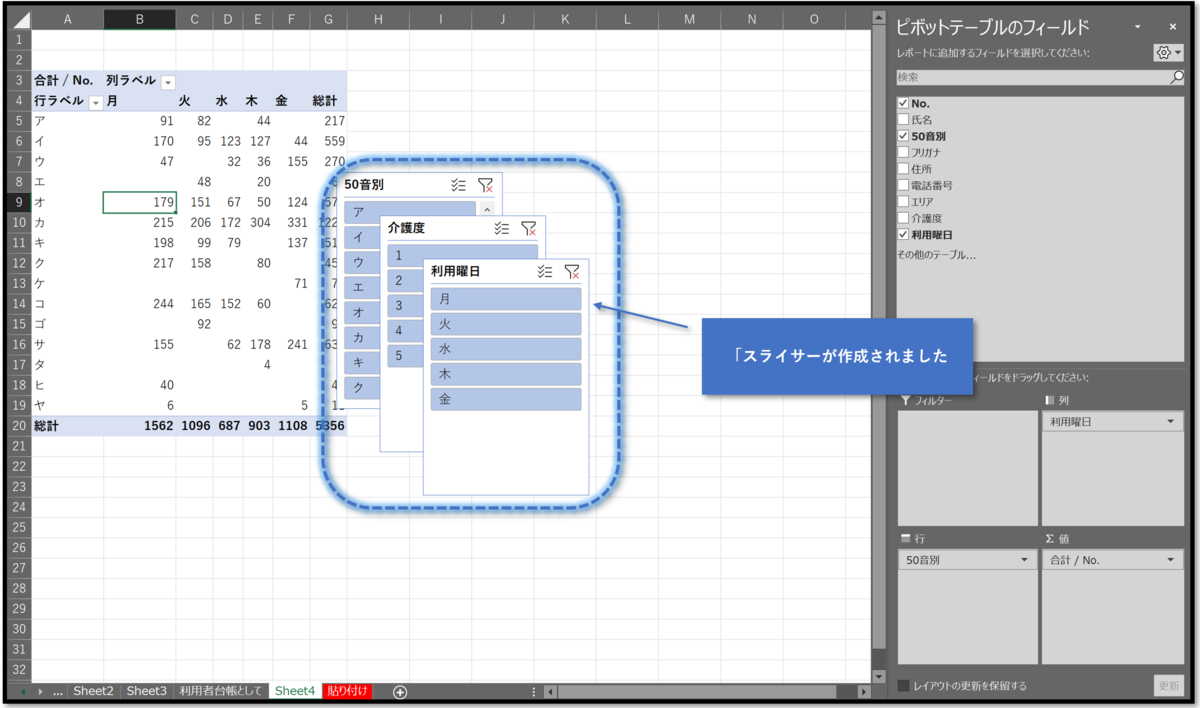Viewport: 1200px width, 708px height.
Task: Switch to the Sheet2 tab
Action: click(x=93, y=691)
